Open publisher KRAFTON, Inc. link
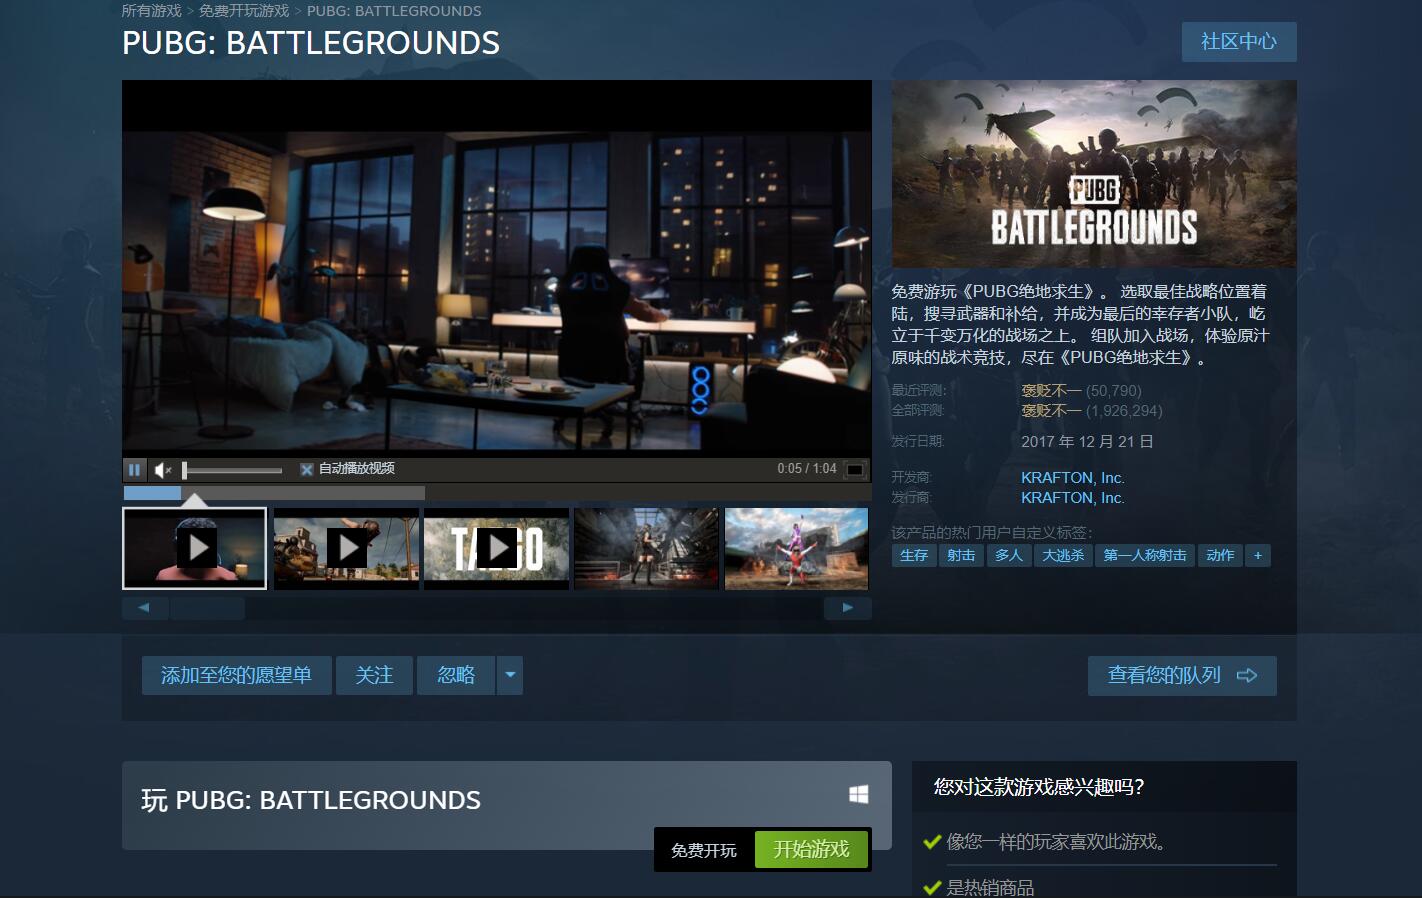This screenshot has height=898, width=1422. (1072, 498)
